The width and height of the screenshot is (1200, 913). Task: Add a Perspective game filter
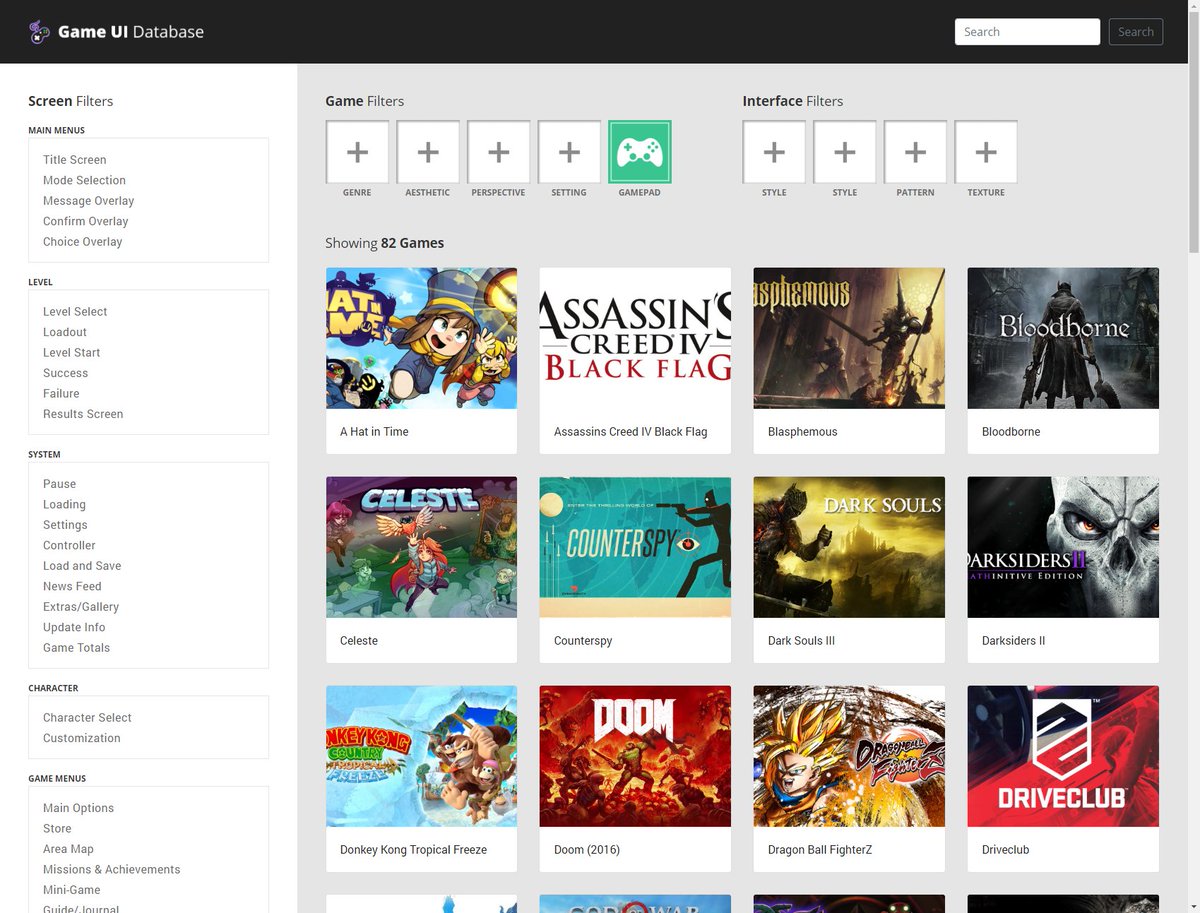(x=498, y=152)
